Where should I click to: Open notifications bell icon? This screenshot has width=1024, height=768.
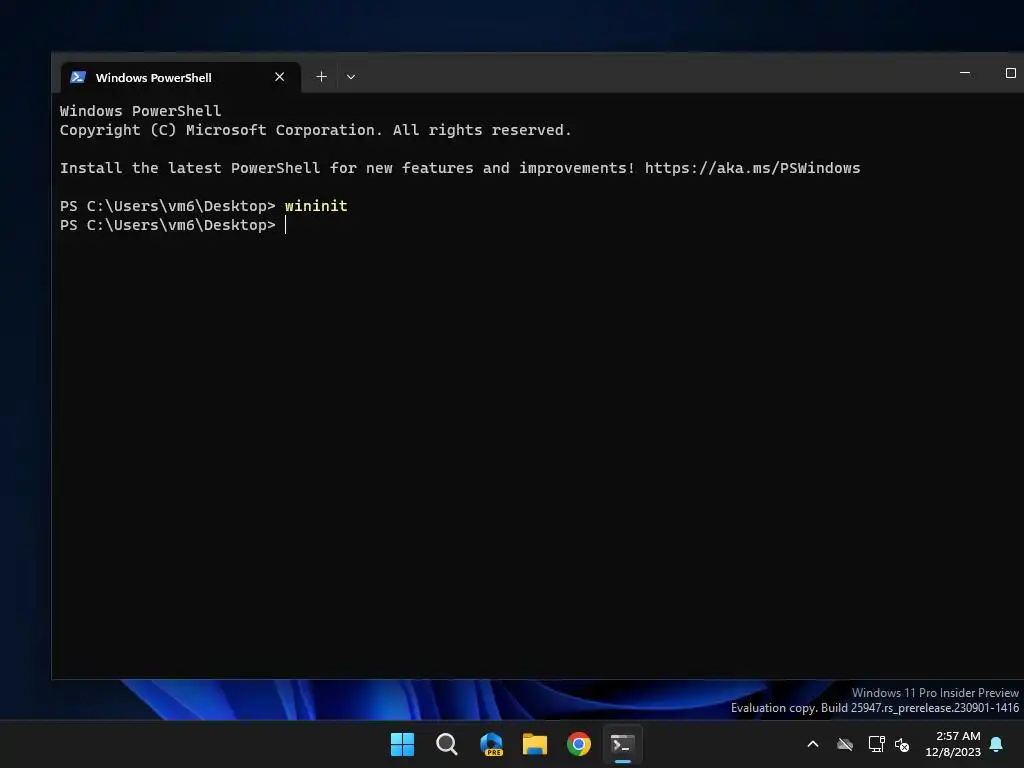997,744
